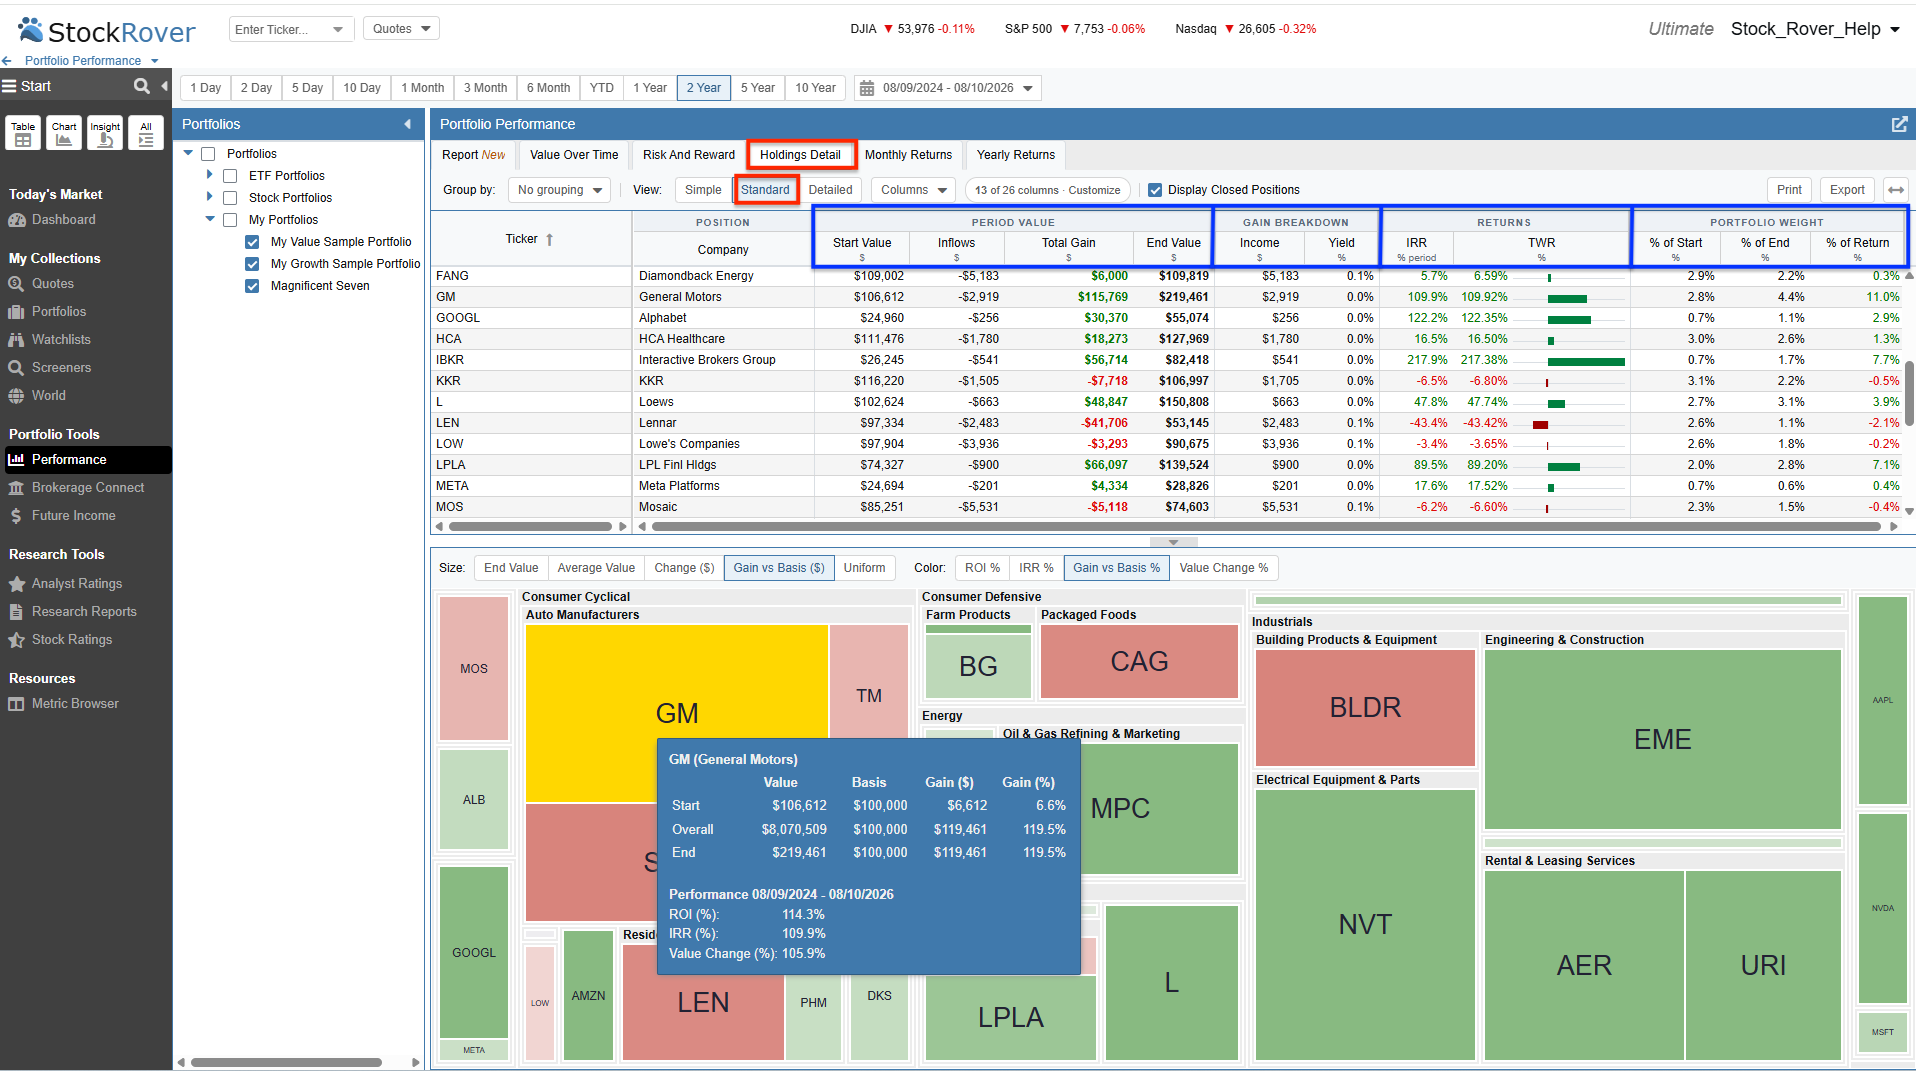Open Future Income tool
The image size is (1916, 1071).
click(73, 516)
